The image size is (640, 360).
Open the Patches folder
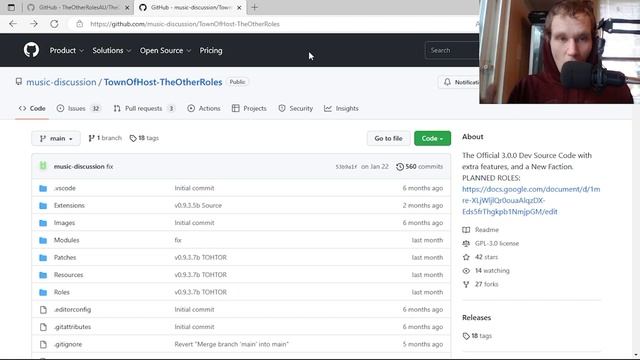click(65, 258)
